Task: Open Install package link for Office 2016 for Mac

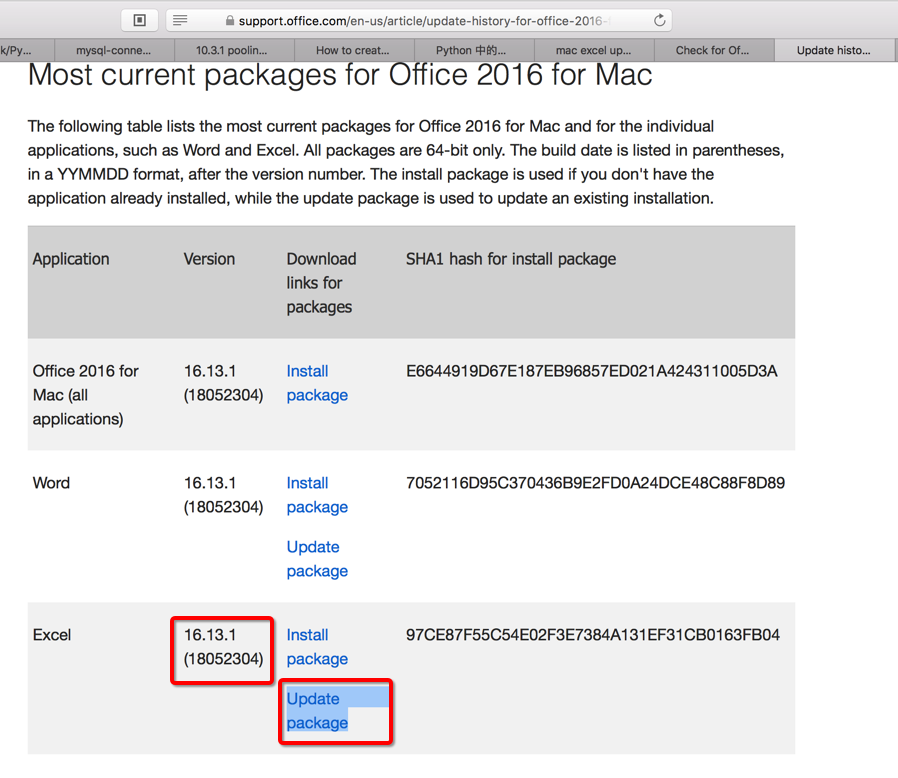Action: pos(317,383)
